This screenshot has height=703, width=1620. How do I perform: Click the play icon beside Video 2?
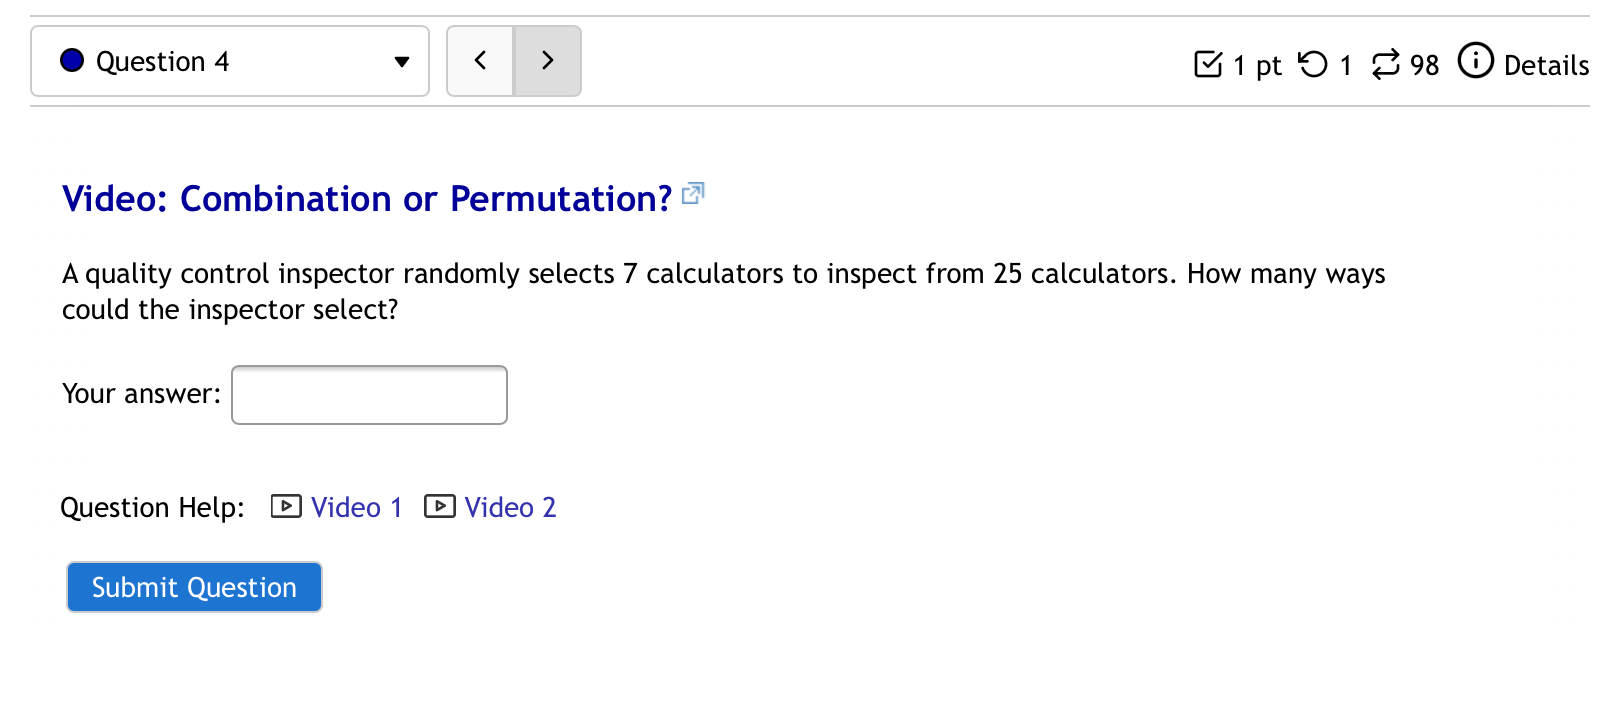click(440, 507)
